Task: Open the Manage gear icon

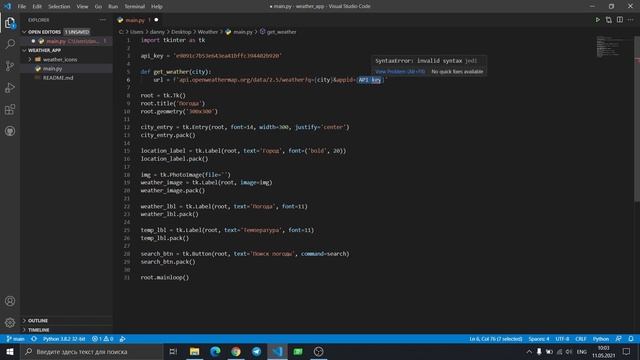Action: 10,323
